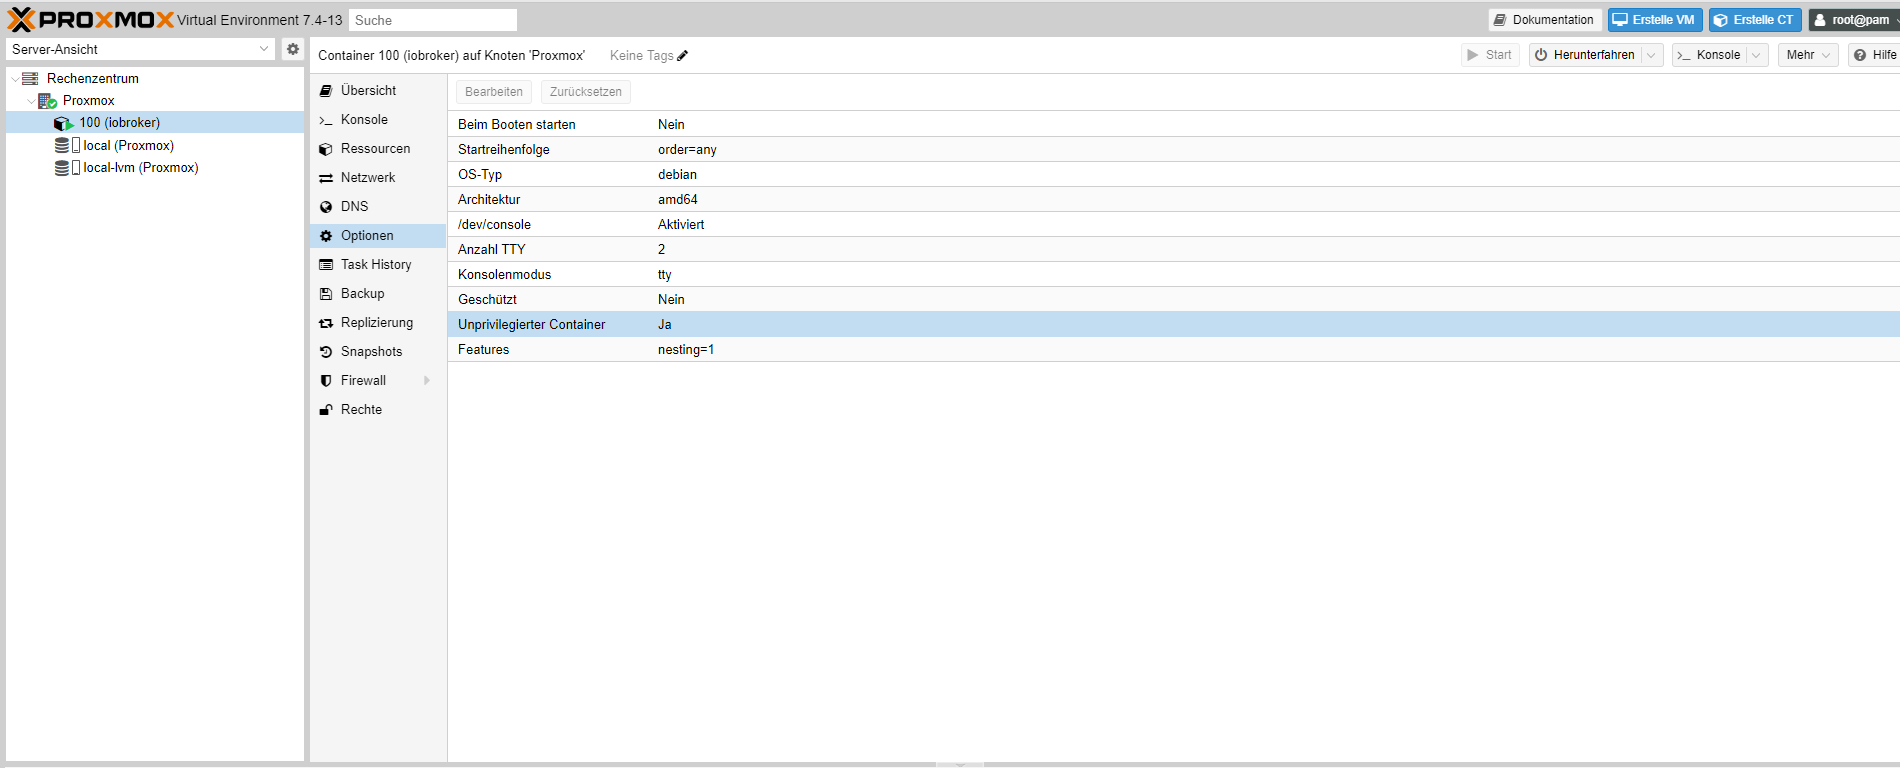Click the Bearbeiten button
The height and width of the screenshot is (768, 1900).
tap(494, 92)
